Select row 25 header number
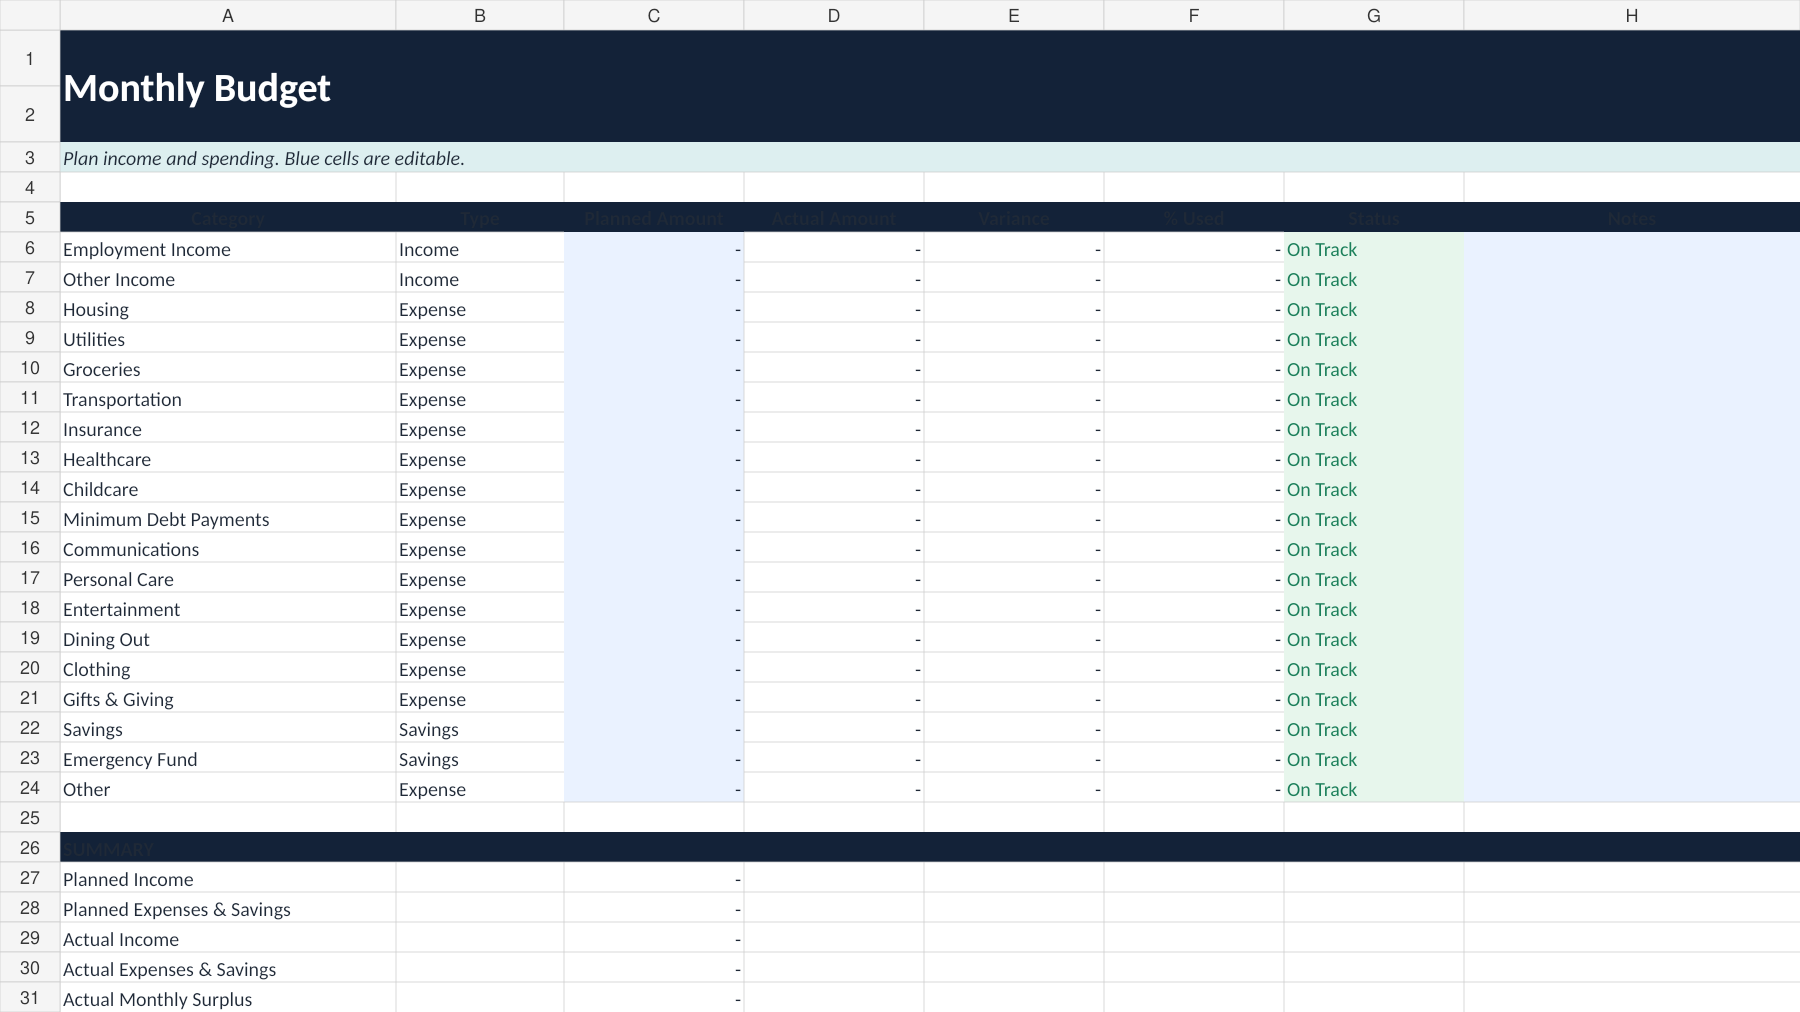The width and height of the screenshot is (1800, 1012). (x=30, y=817)
